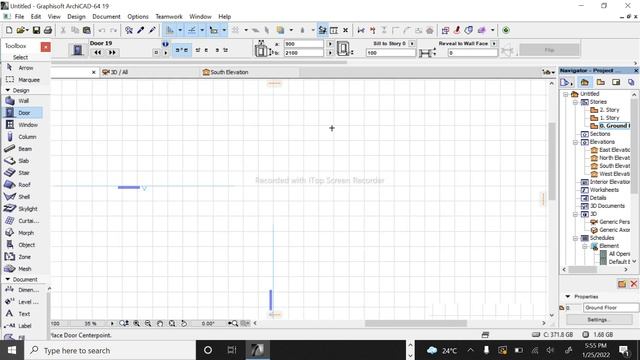Image resolution: width=640 pixels, height=360 pixels.
Task: Open the Teamwork menu
Action: (x=169, y=16)
